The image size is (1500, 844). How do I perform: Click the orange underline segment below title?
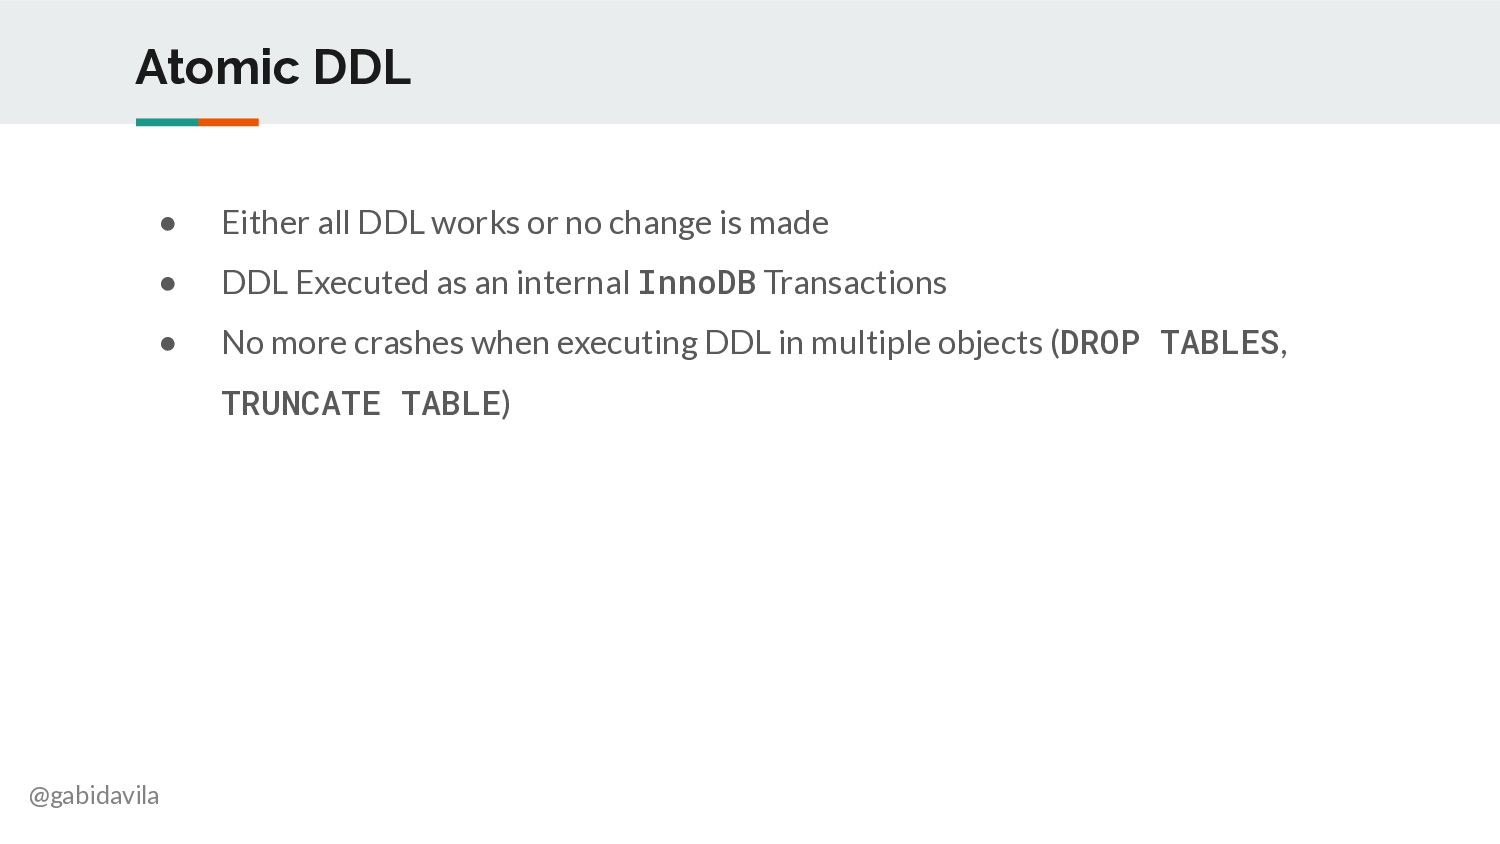point(228,122)
